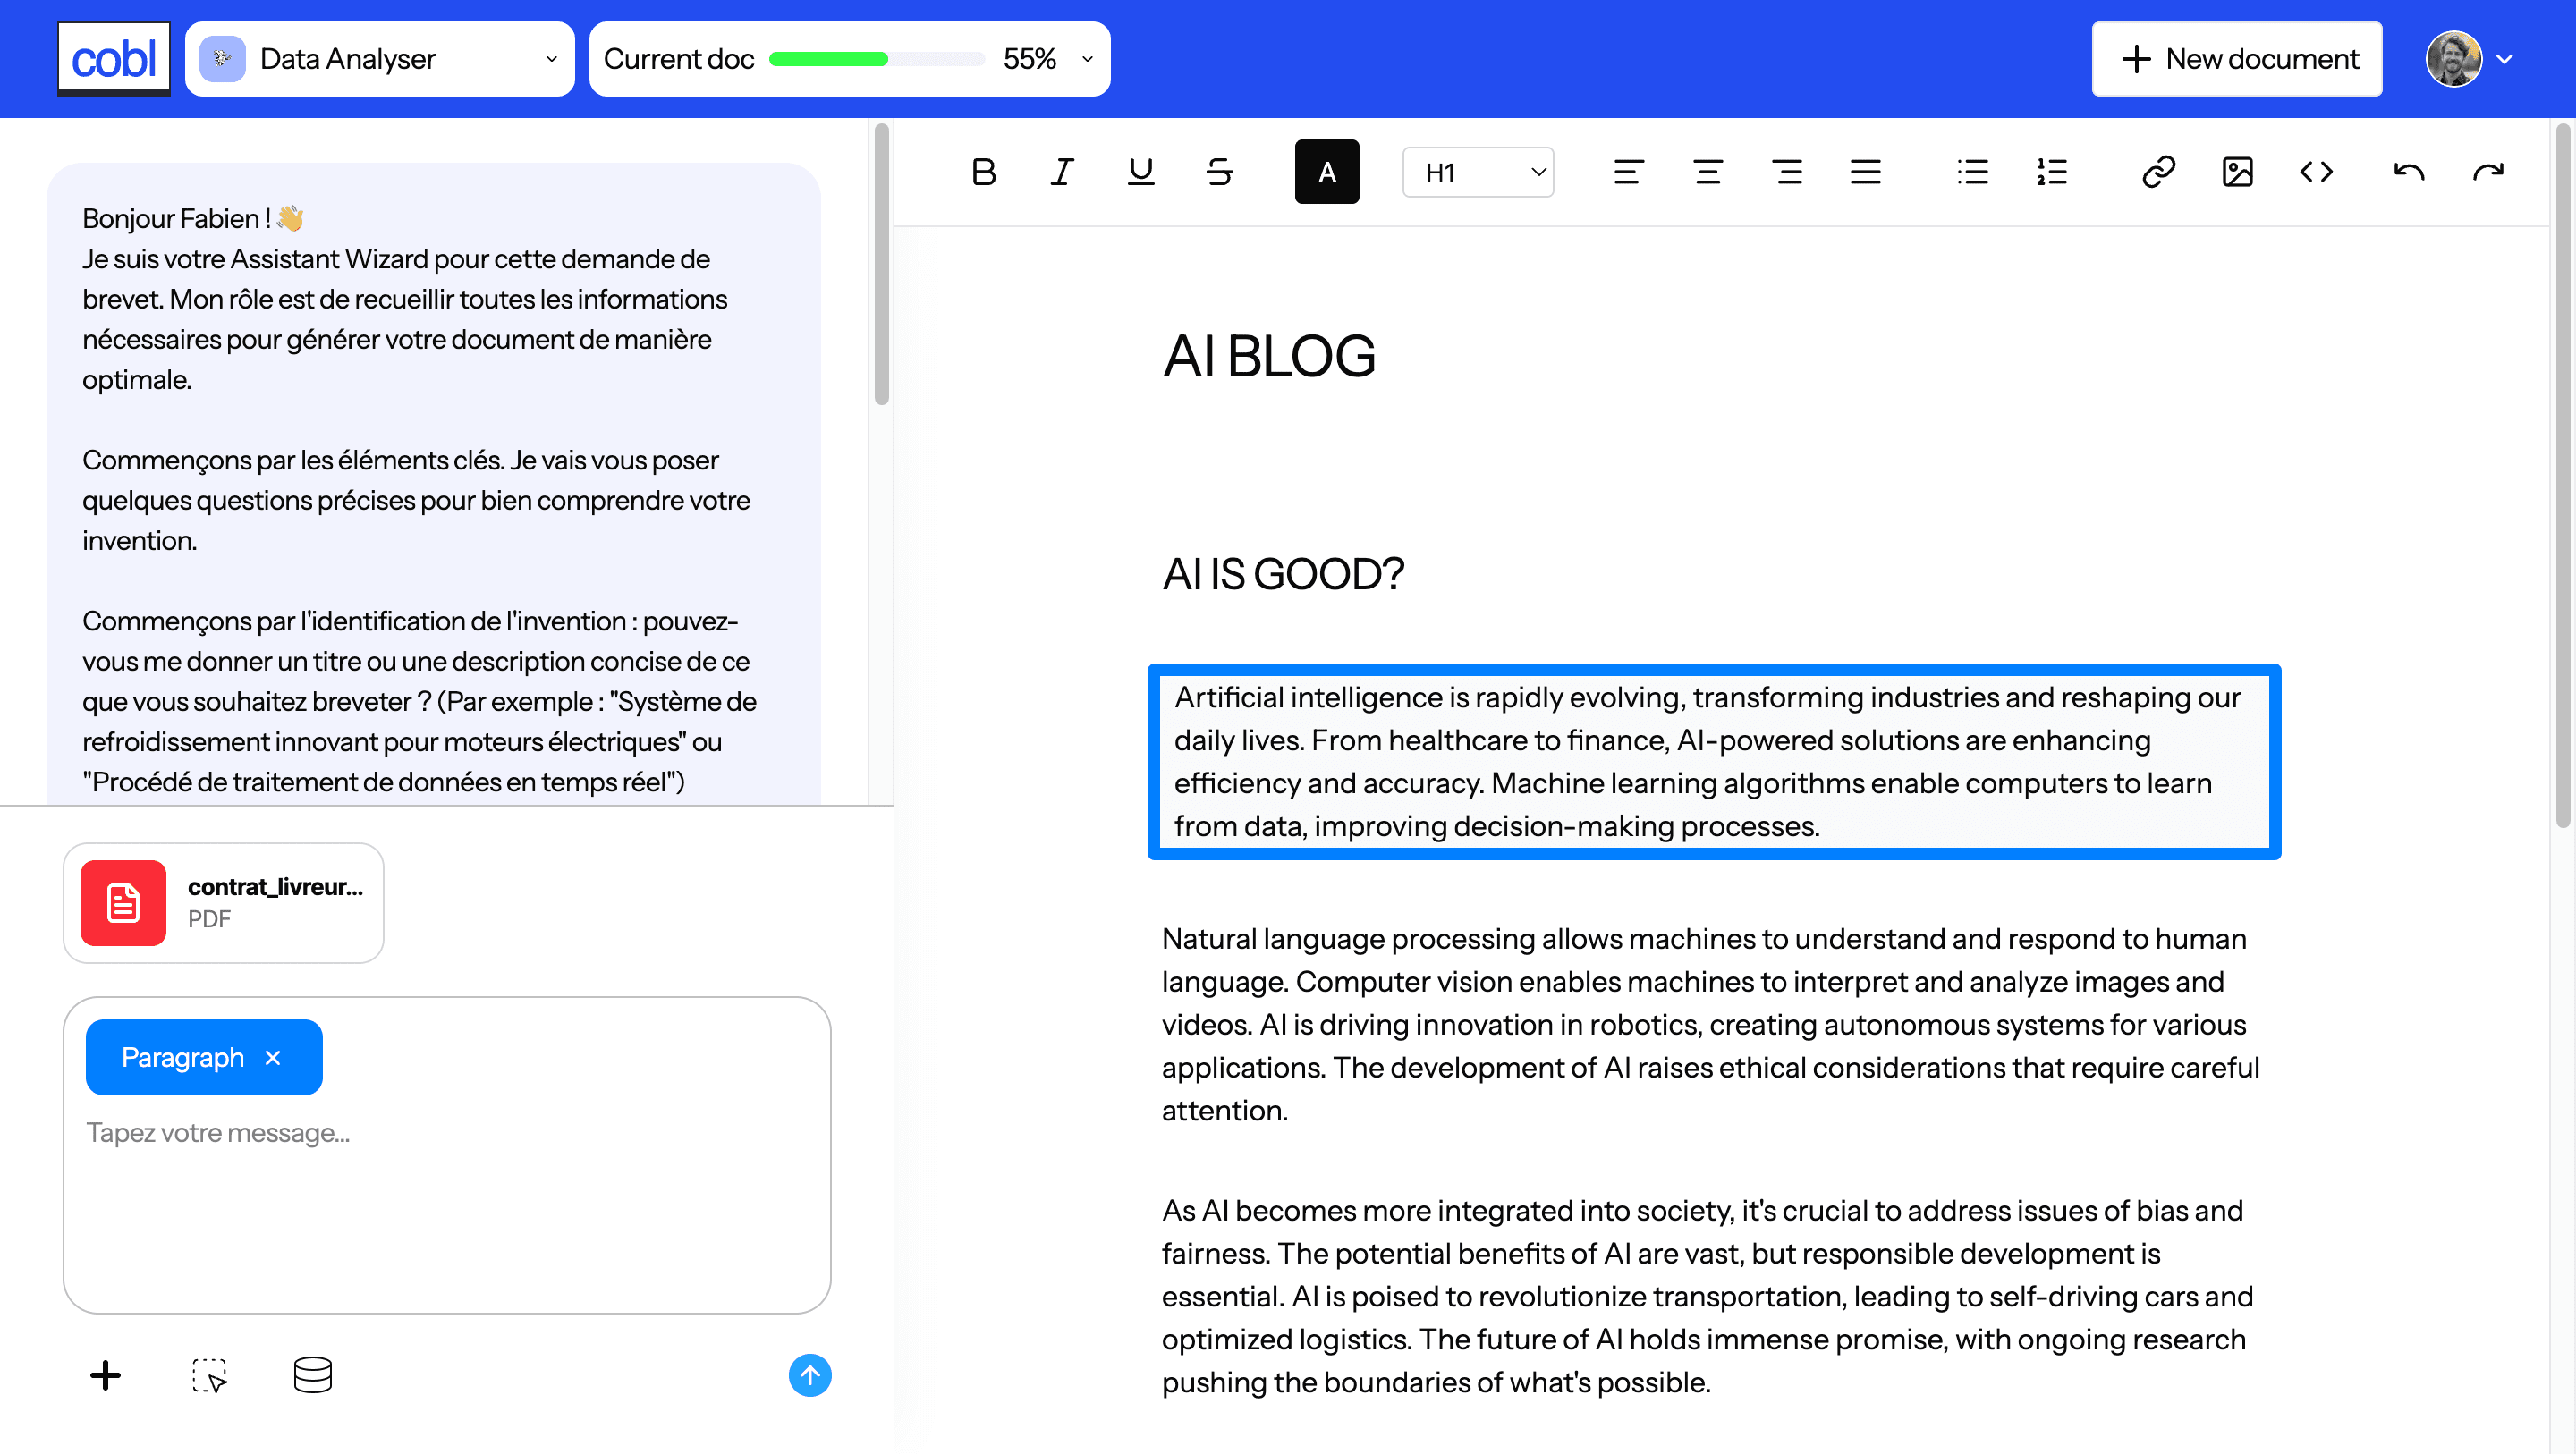Insert a hyperlink
The width and height of the screenshot is (2576, 1454).
[x=2158, y=172]
